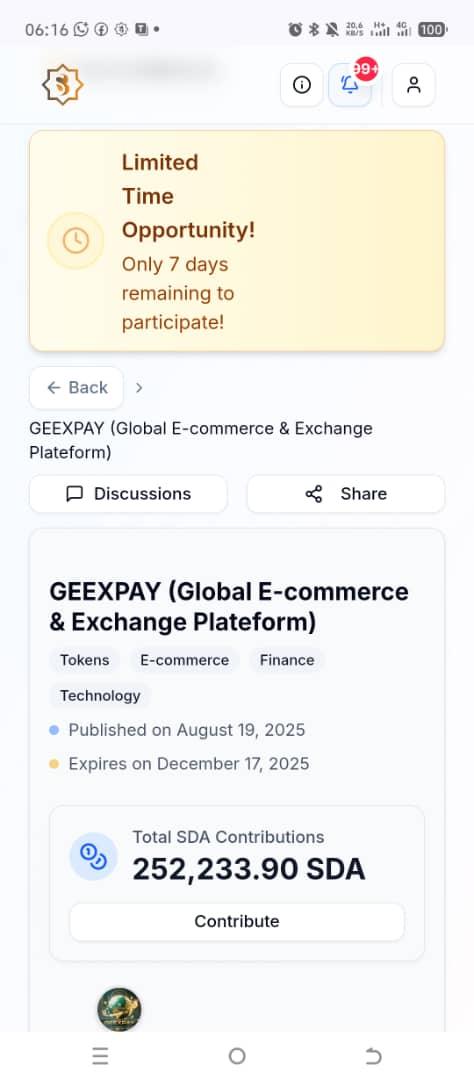Select the Technology tag

[100, 696]
